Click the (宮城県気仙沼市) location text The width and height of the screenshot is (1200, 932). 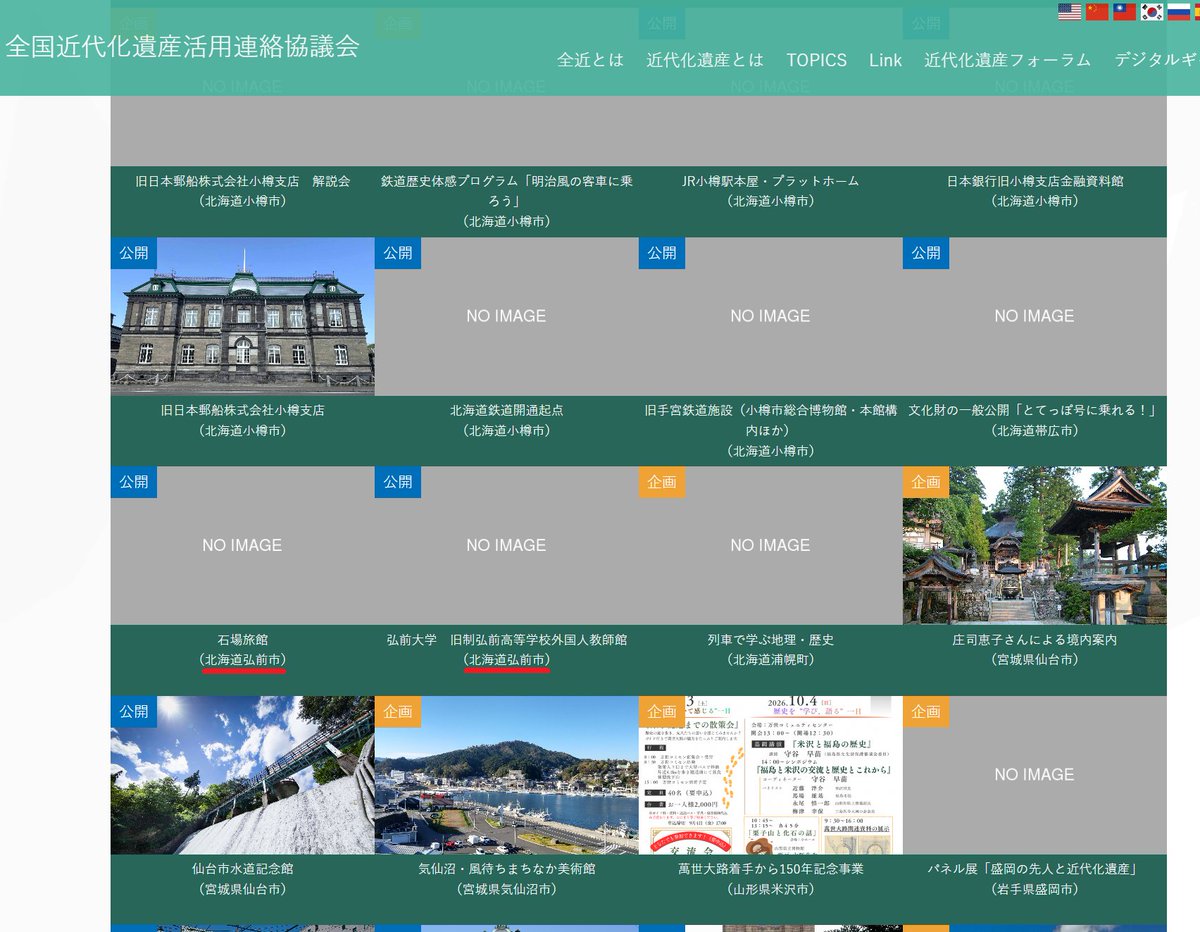[x=507, y=889]
